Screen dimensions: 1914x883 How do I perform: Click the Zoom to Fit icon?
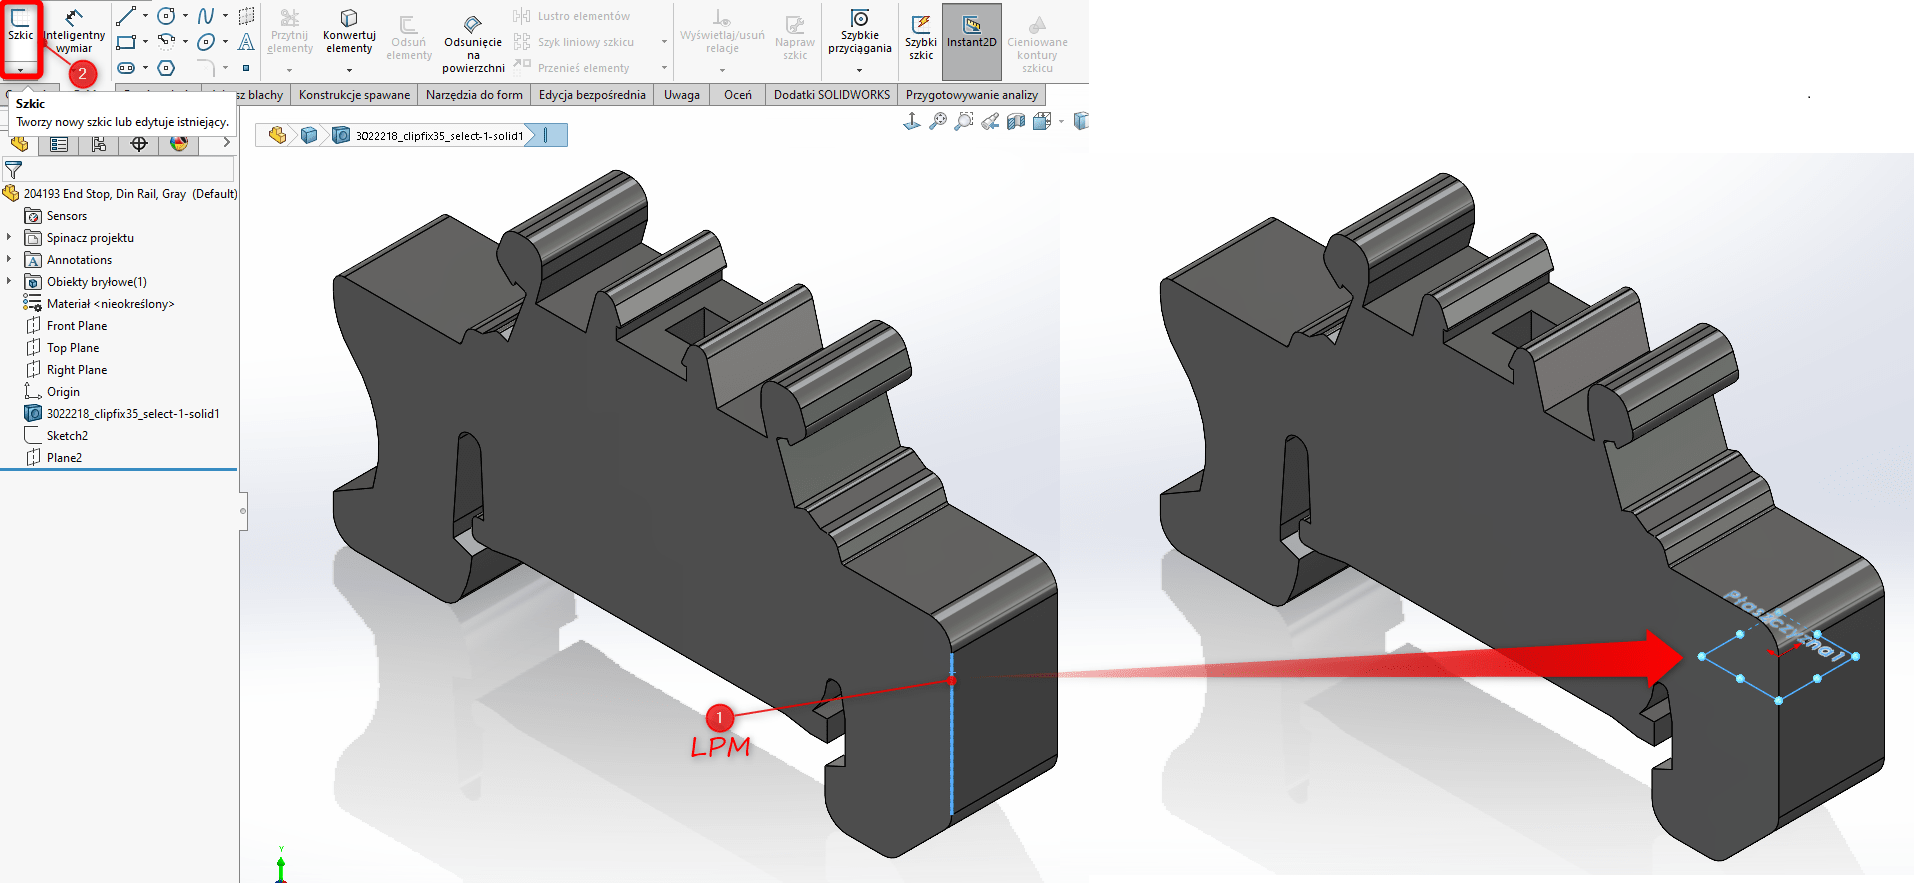pos(938,121)
